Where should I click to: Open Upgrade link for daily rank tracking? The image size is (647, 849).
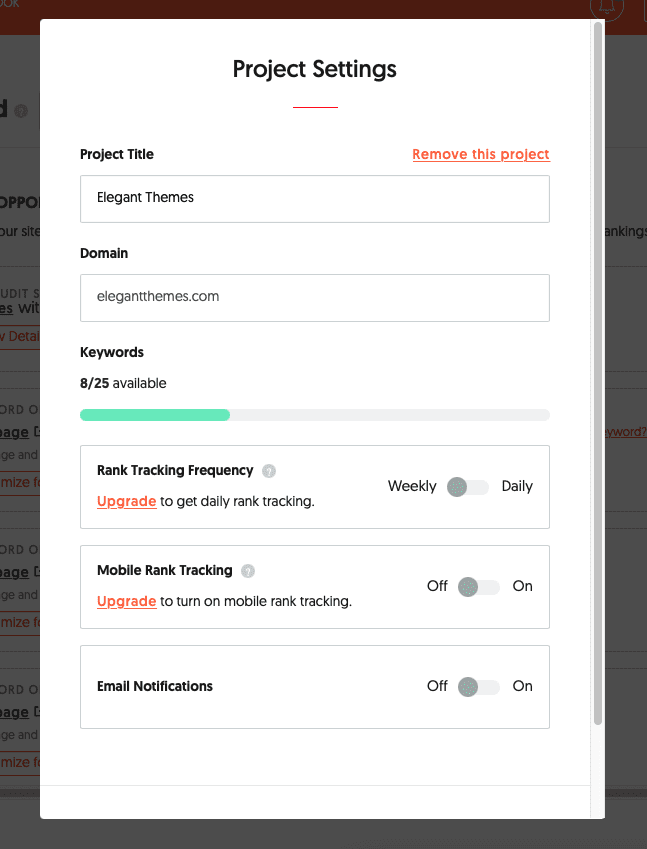(126, 501)
